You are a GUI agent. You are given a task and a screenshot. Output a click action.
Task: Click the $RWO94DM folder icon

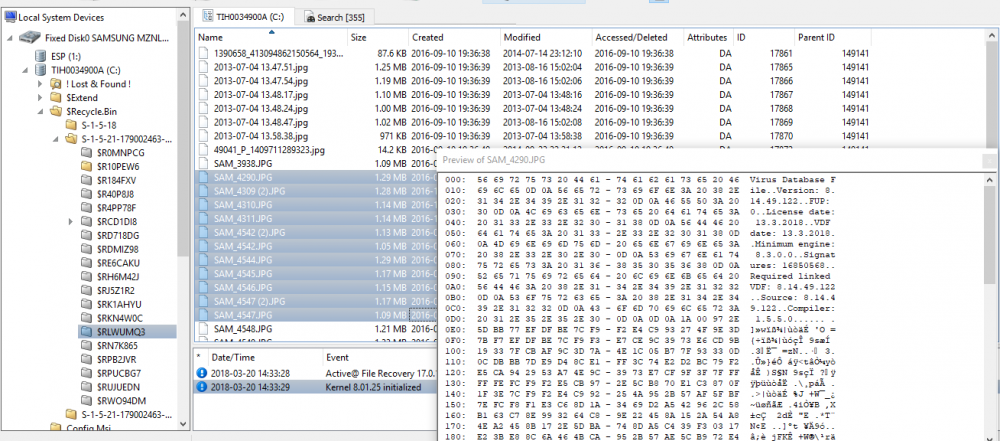tap(87, 401)
